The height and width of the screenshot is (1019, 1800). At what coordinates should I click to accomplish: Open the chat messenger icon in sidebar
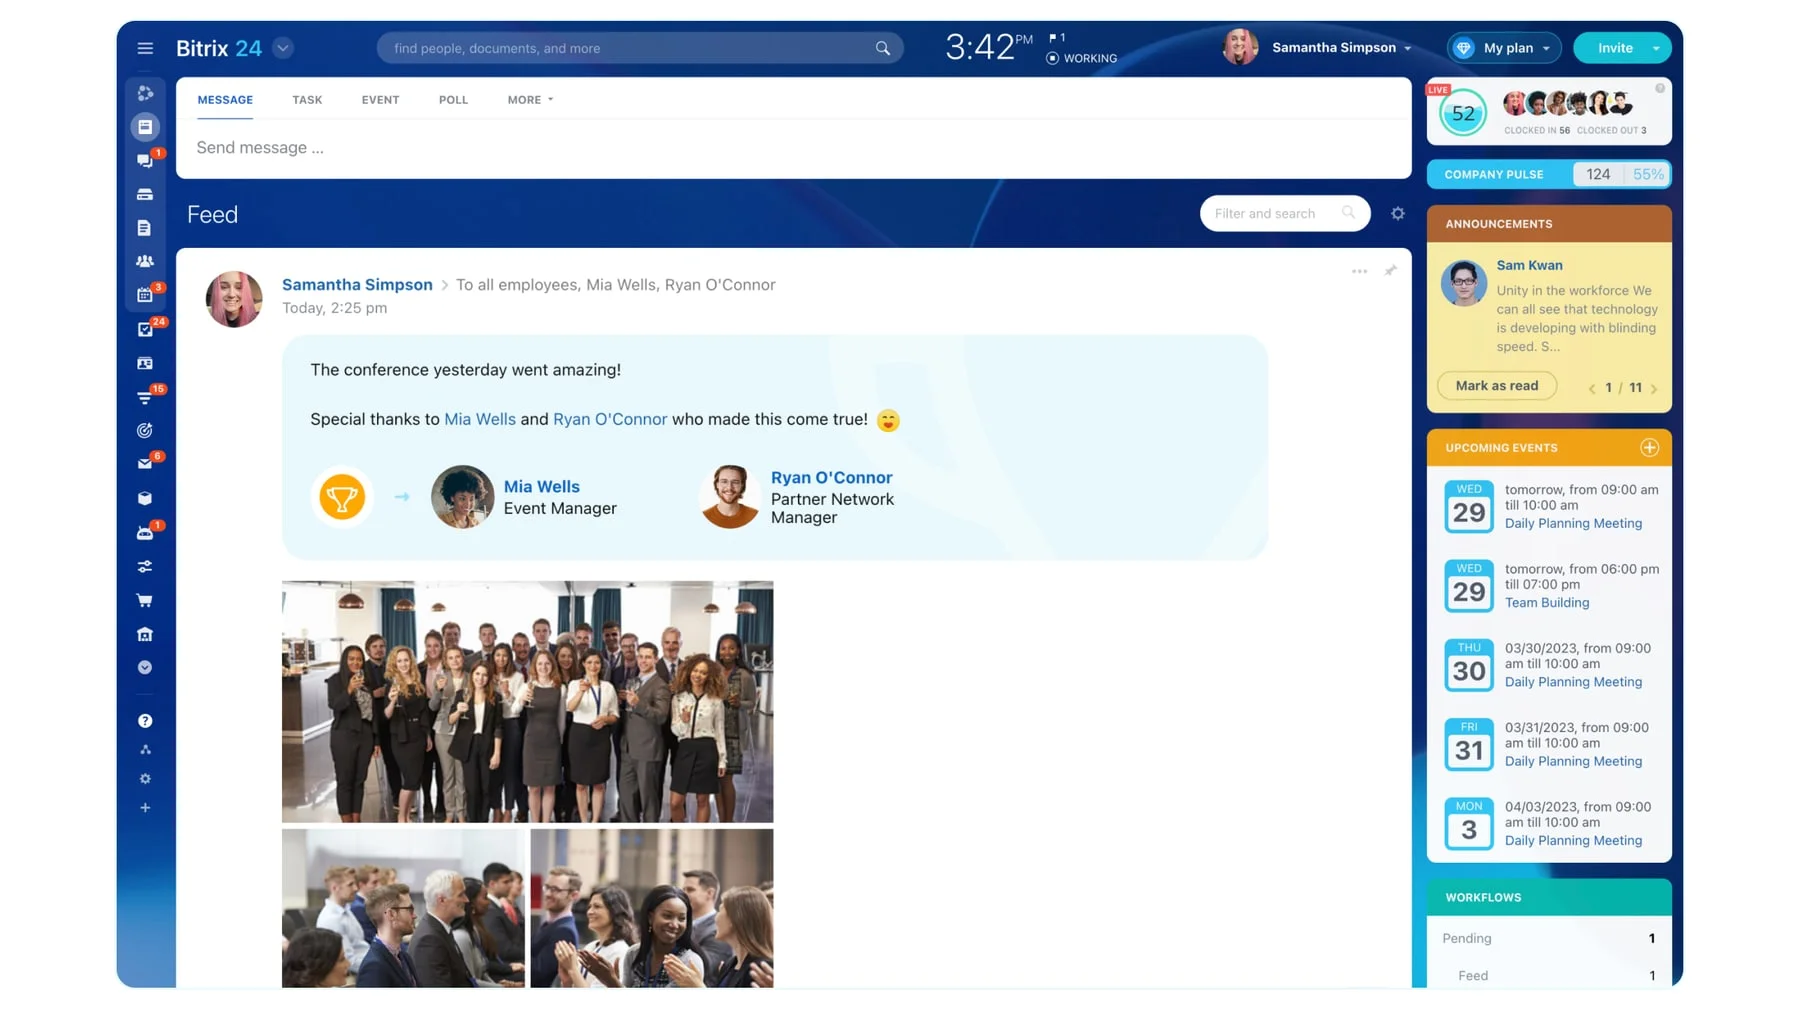tap(145, 161)
